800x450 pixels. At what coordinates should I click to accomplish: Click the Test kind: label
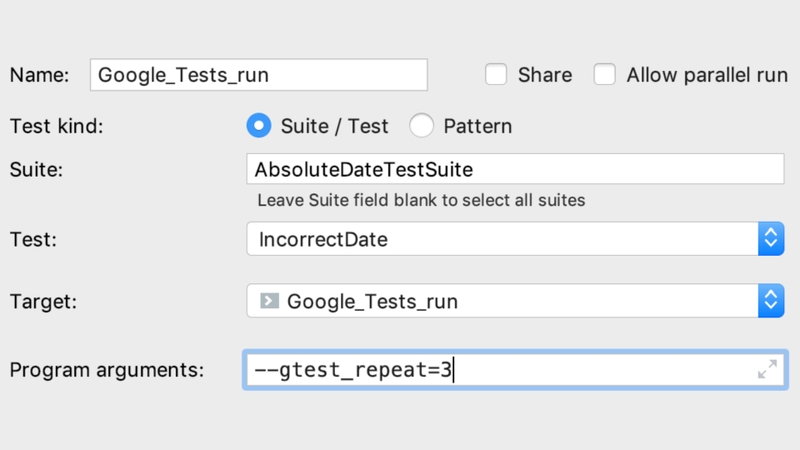coord(56,126)
